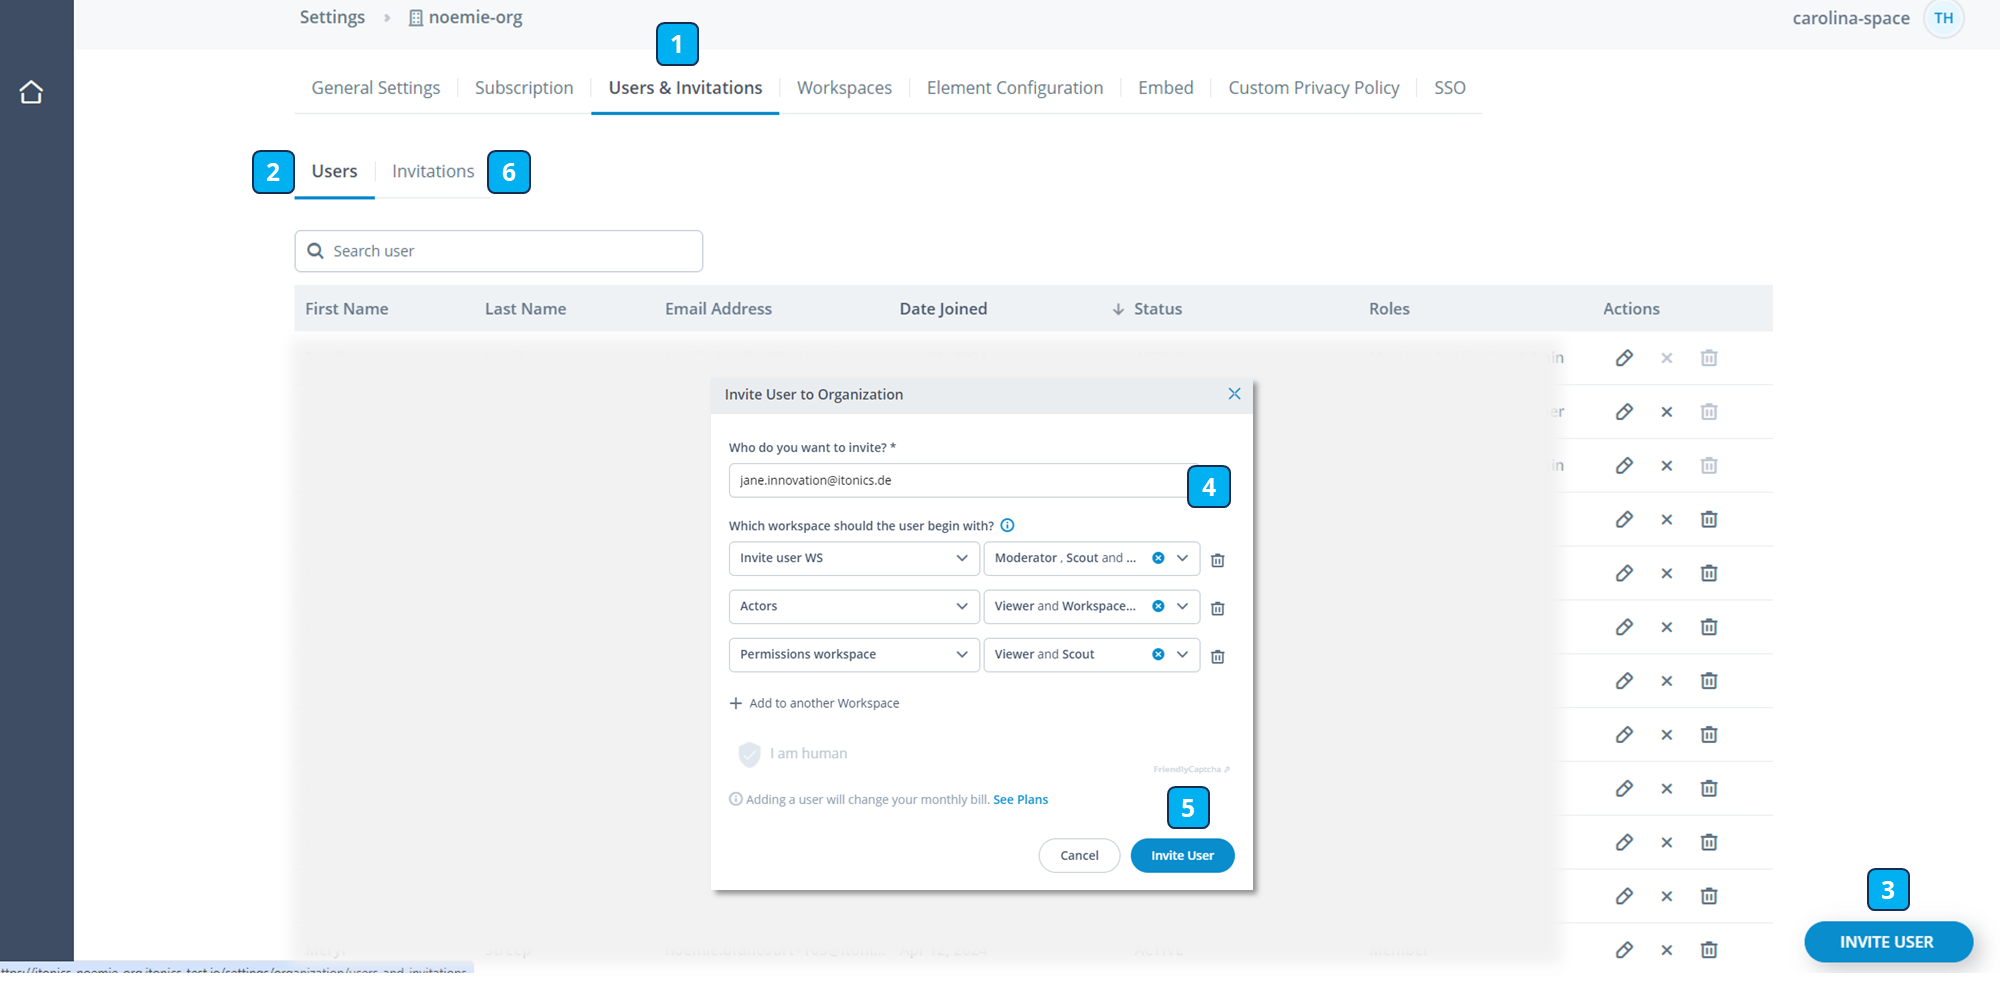2000x982 pixels.
Task: Clear the selected roles on the Viewer and Scout chip
Action: 1158,654
